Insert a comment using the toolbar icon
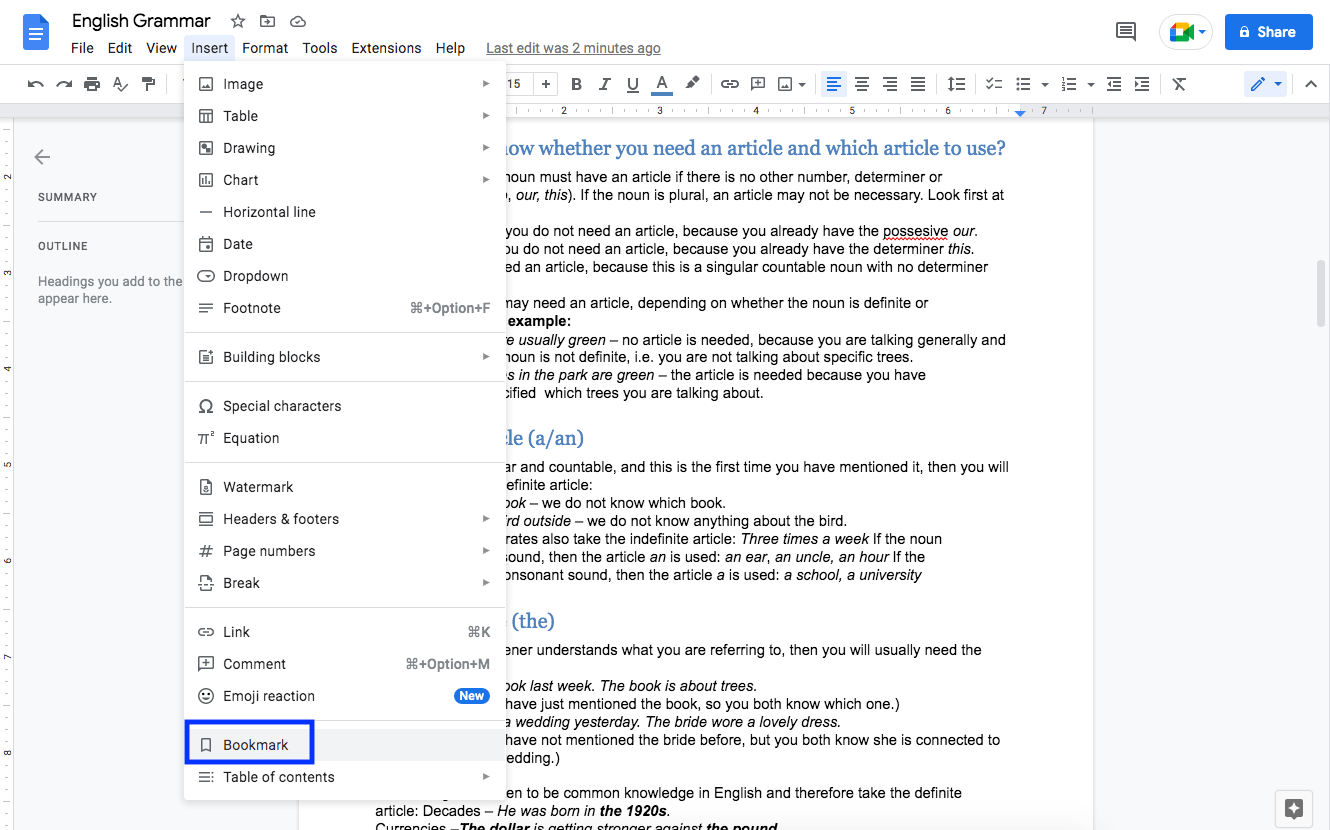The height and width of the screenshot is (830, 1330). coord(757,83)
